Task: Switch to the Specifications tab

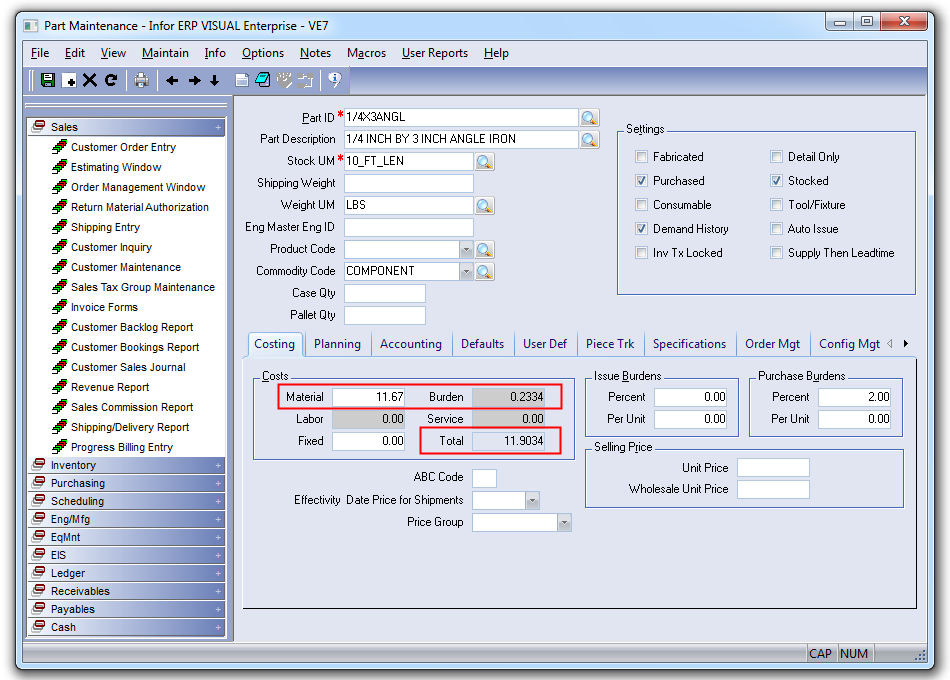Action: [689, 344]
